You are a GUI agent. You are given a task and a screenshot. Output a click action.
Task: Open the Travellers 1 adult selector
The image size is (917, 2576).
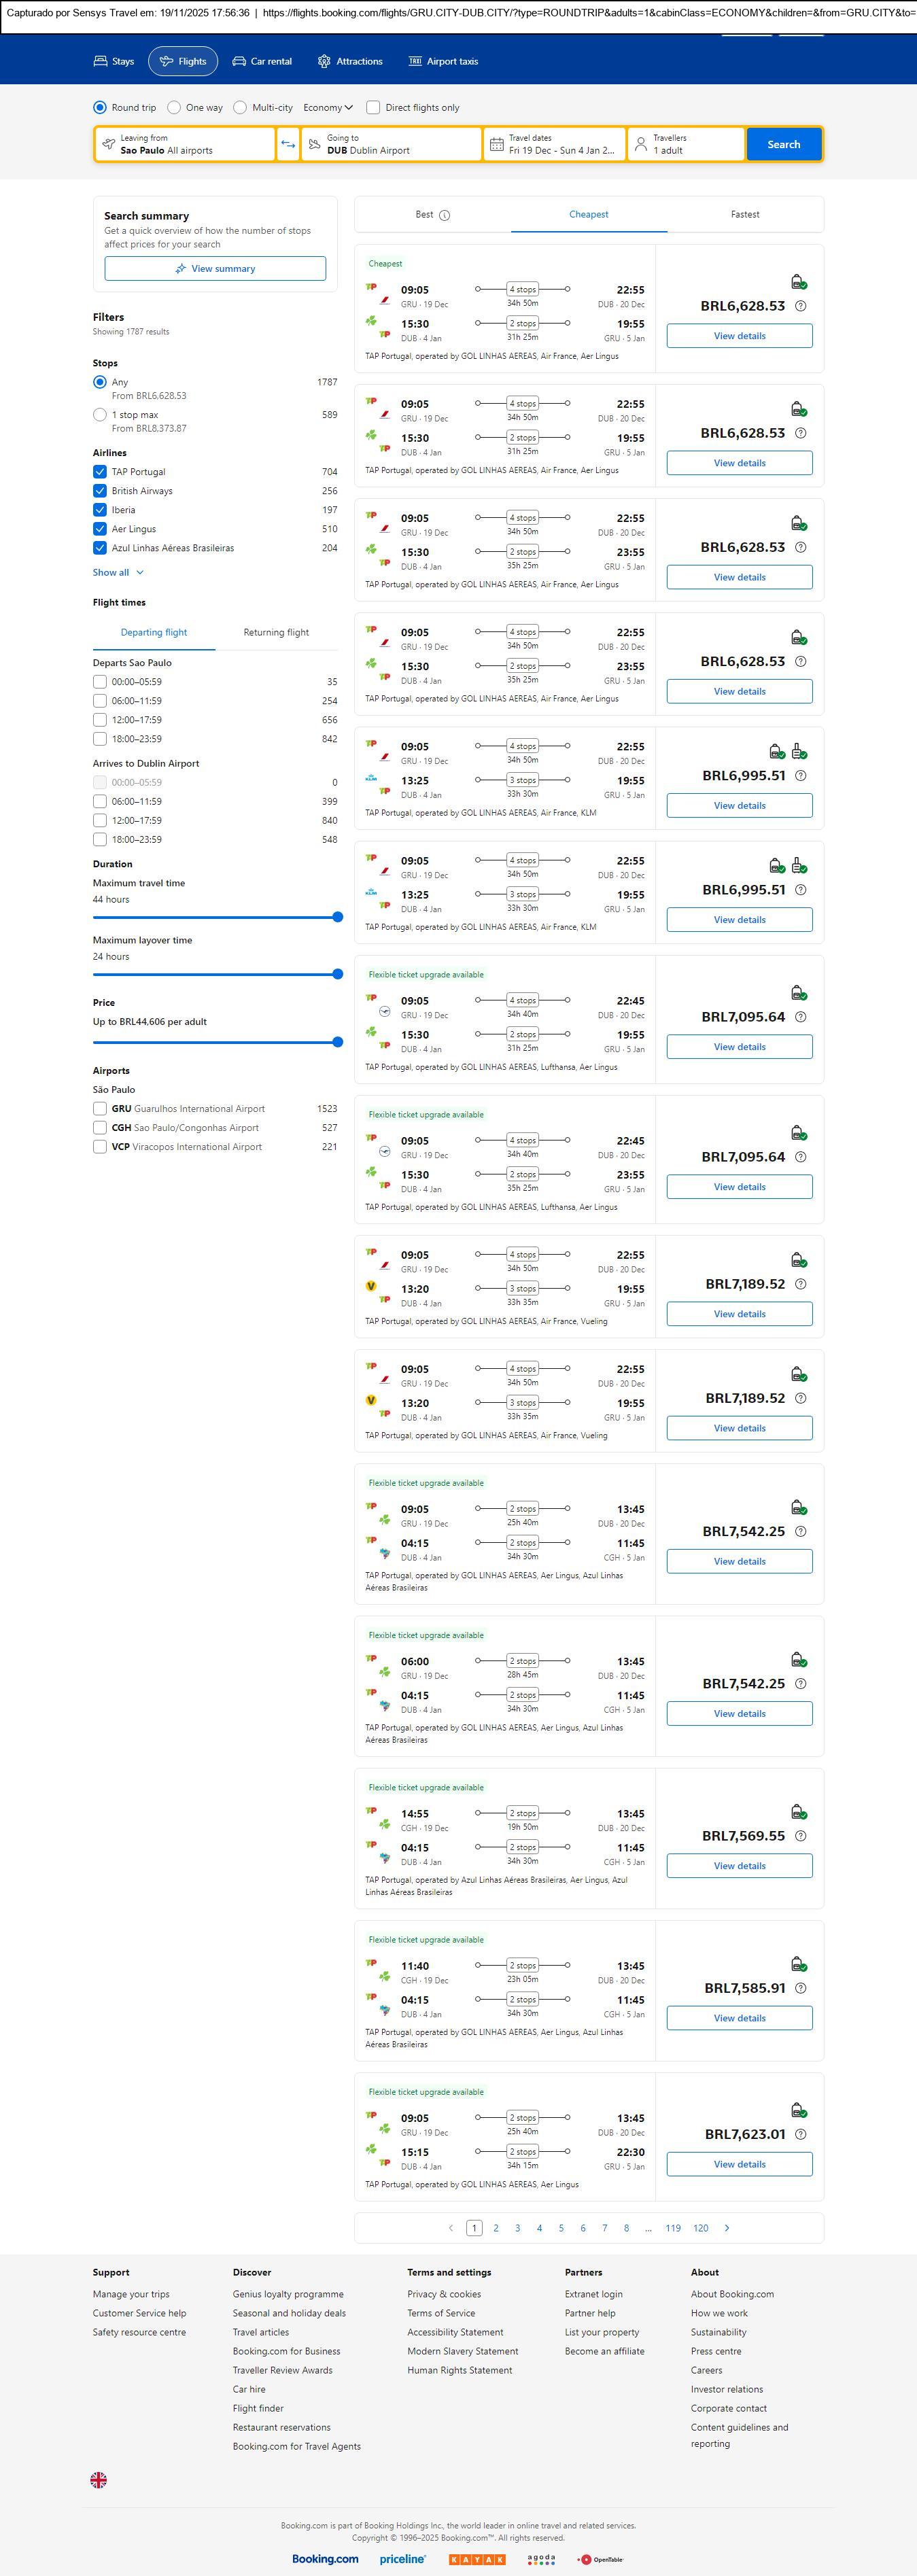coord(686,144)
